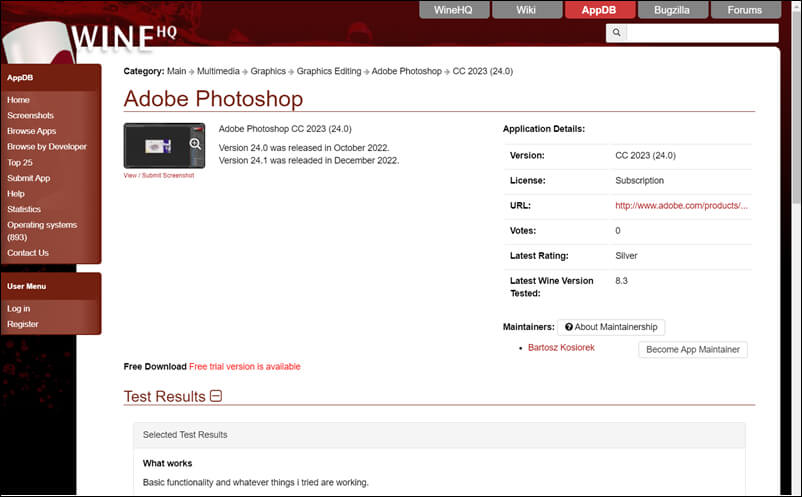
Task: Click Graphics Editing breadcrumb
Action: 329,71
